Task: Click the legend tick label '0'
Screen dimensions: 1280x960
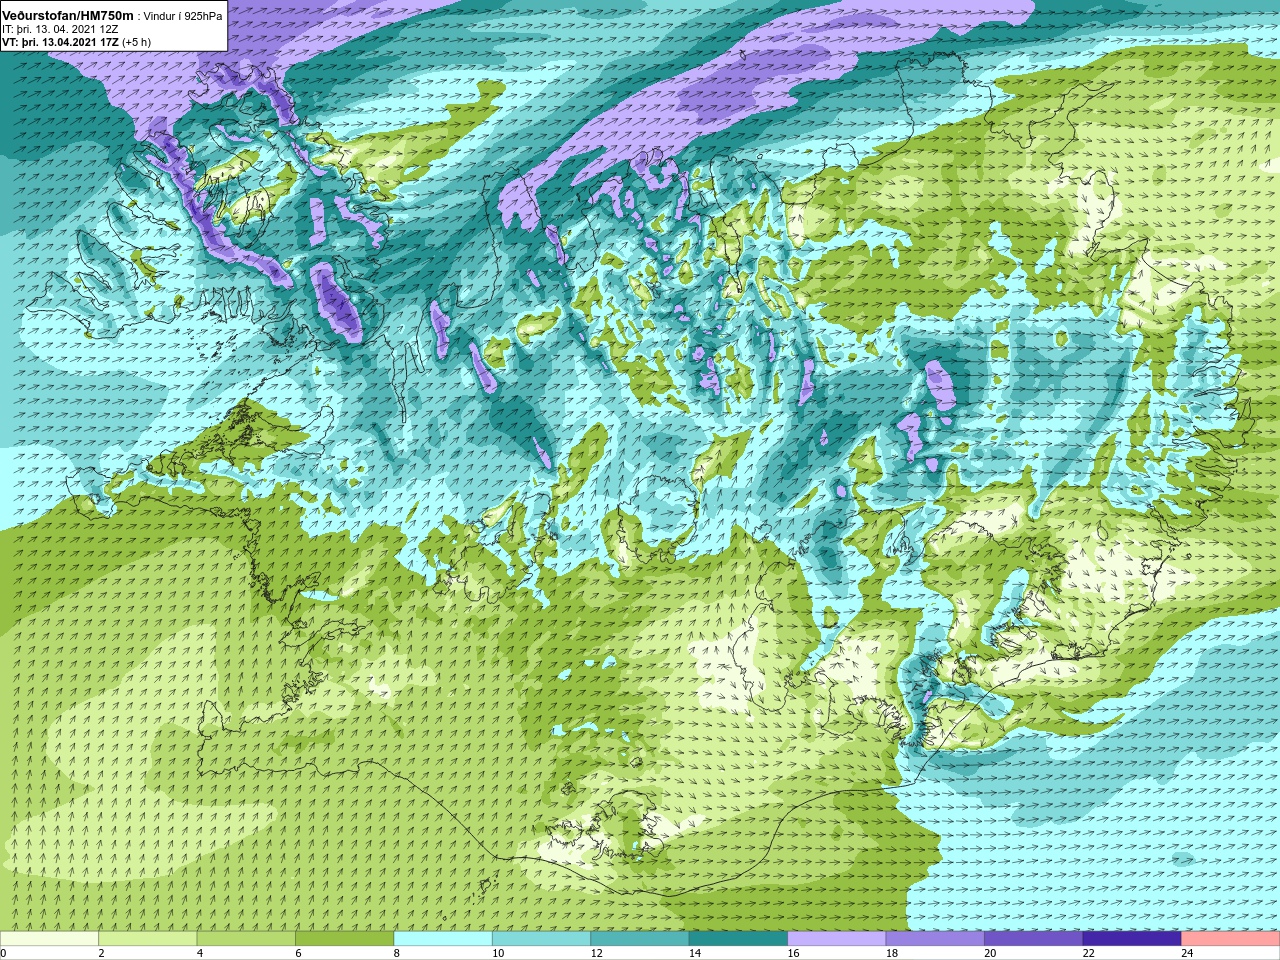Action: [x=3, y=953]
